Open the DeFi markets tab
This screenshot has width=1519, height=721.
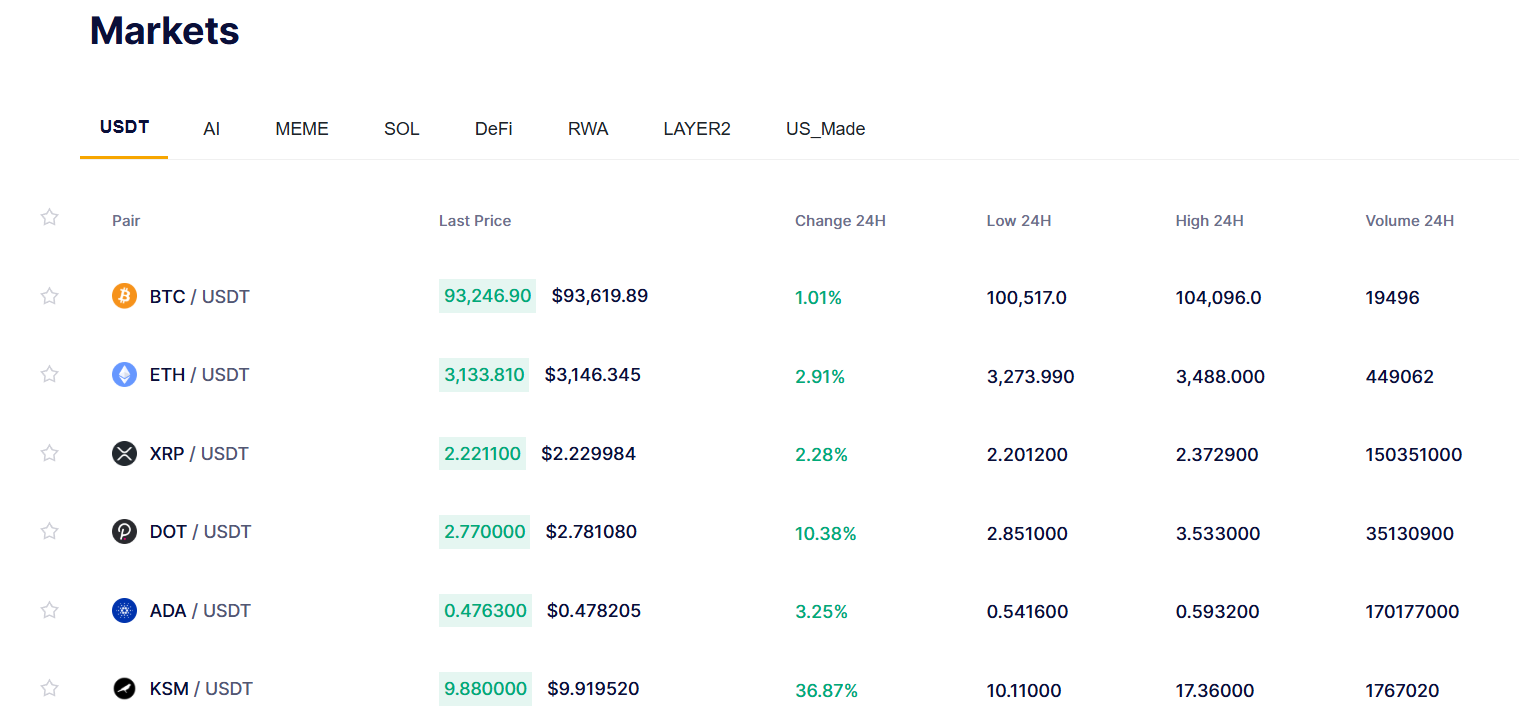point(493,129)
